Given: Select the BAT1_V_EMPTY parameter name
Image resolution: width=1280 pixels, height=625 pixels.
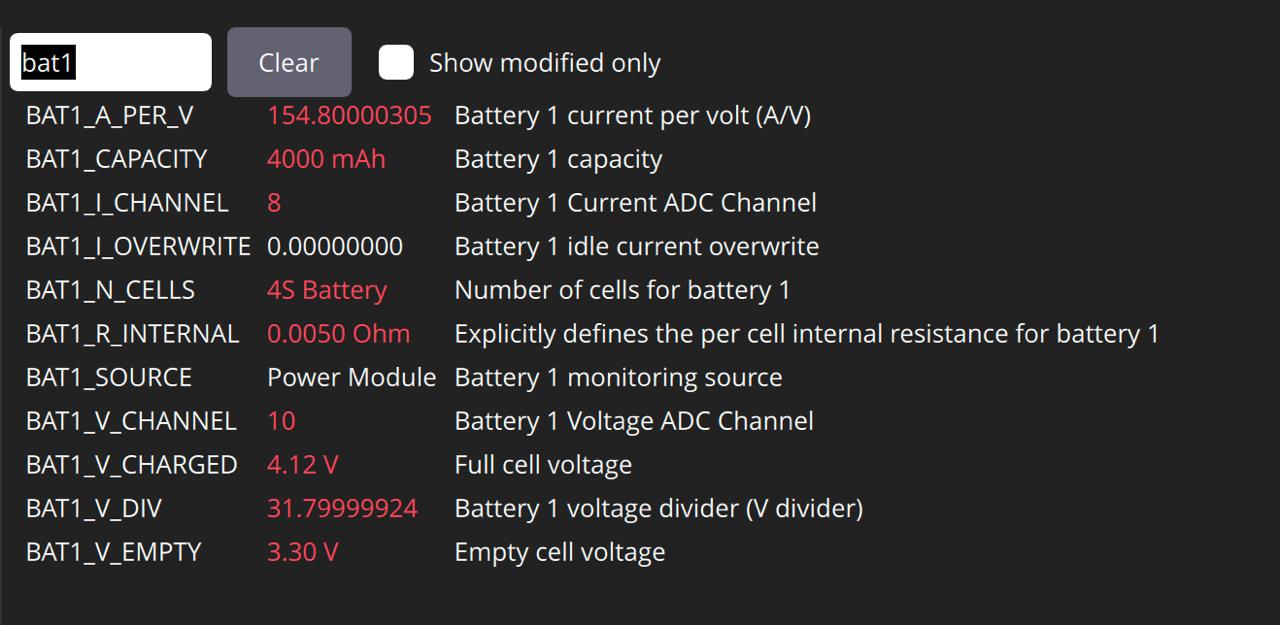Looking at the screenshot, I should pyautogui.click(x=113, y=553).
